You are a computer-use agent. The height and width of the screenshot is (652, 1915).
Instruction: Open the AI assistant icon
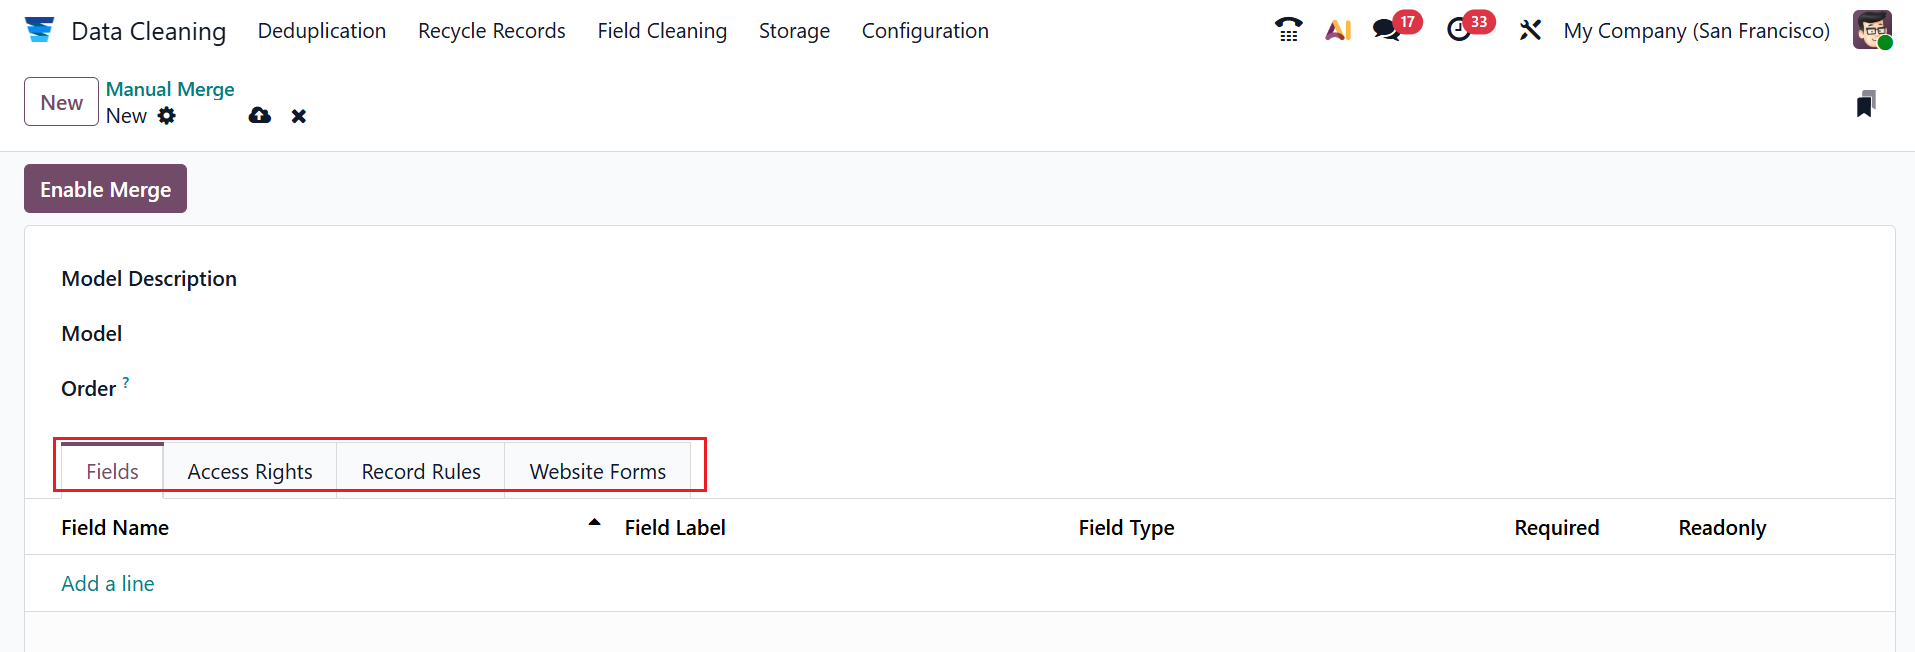(1338, 30)
